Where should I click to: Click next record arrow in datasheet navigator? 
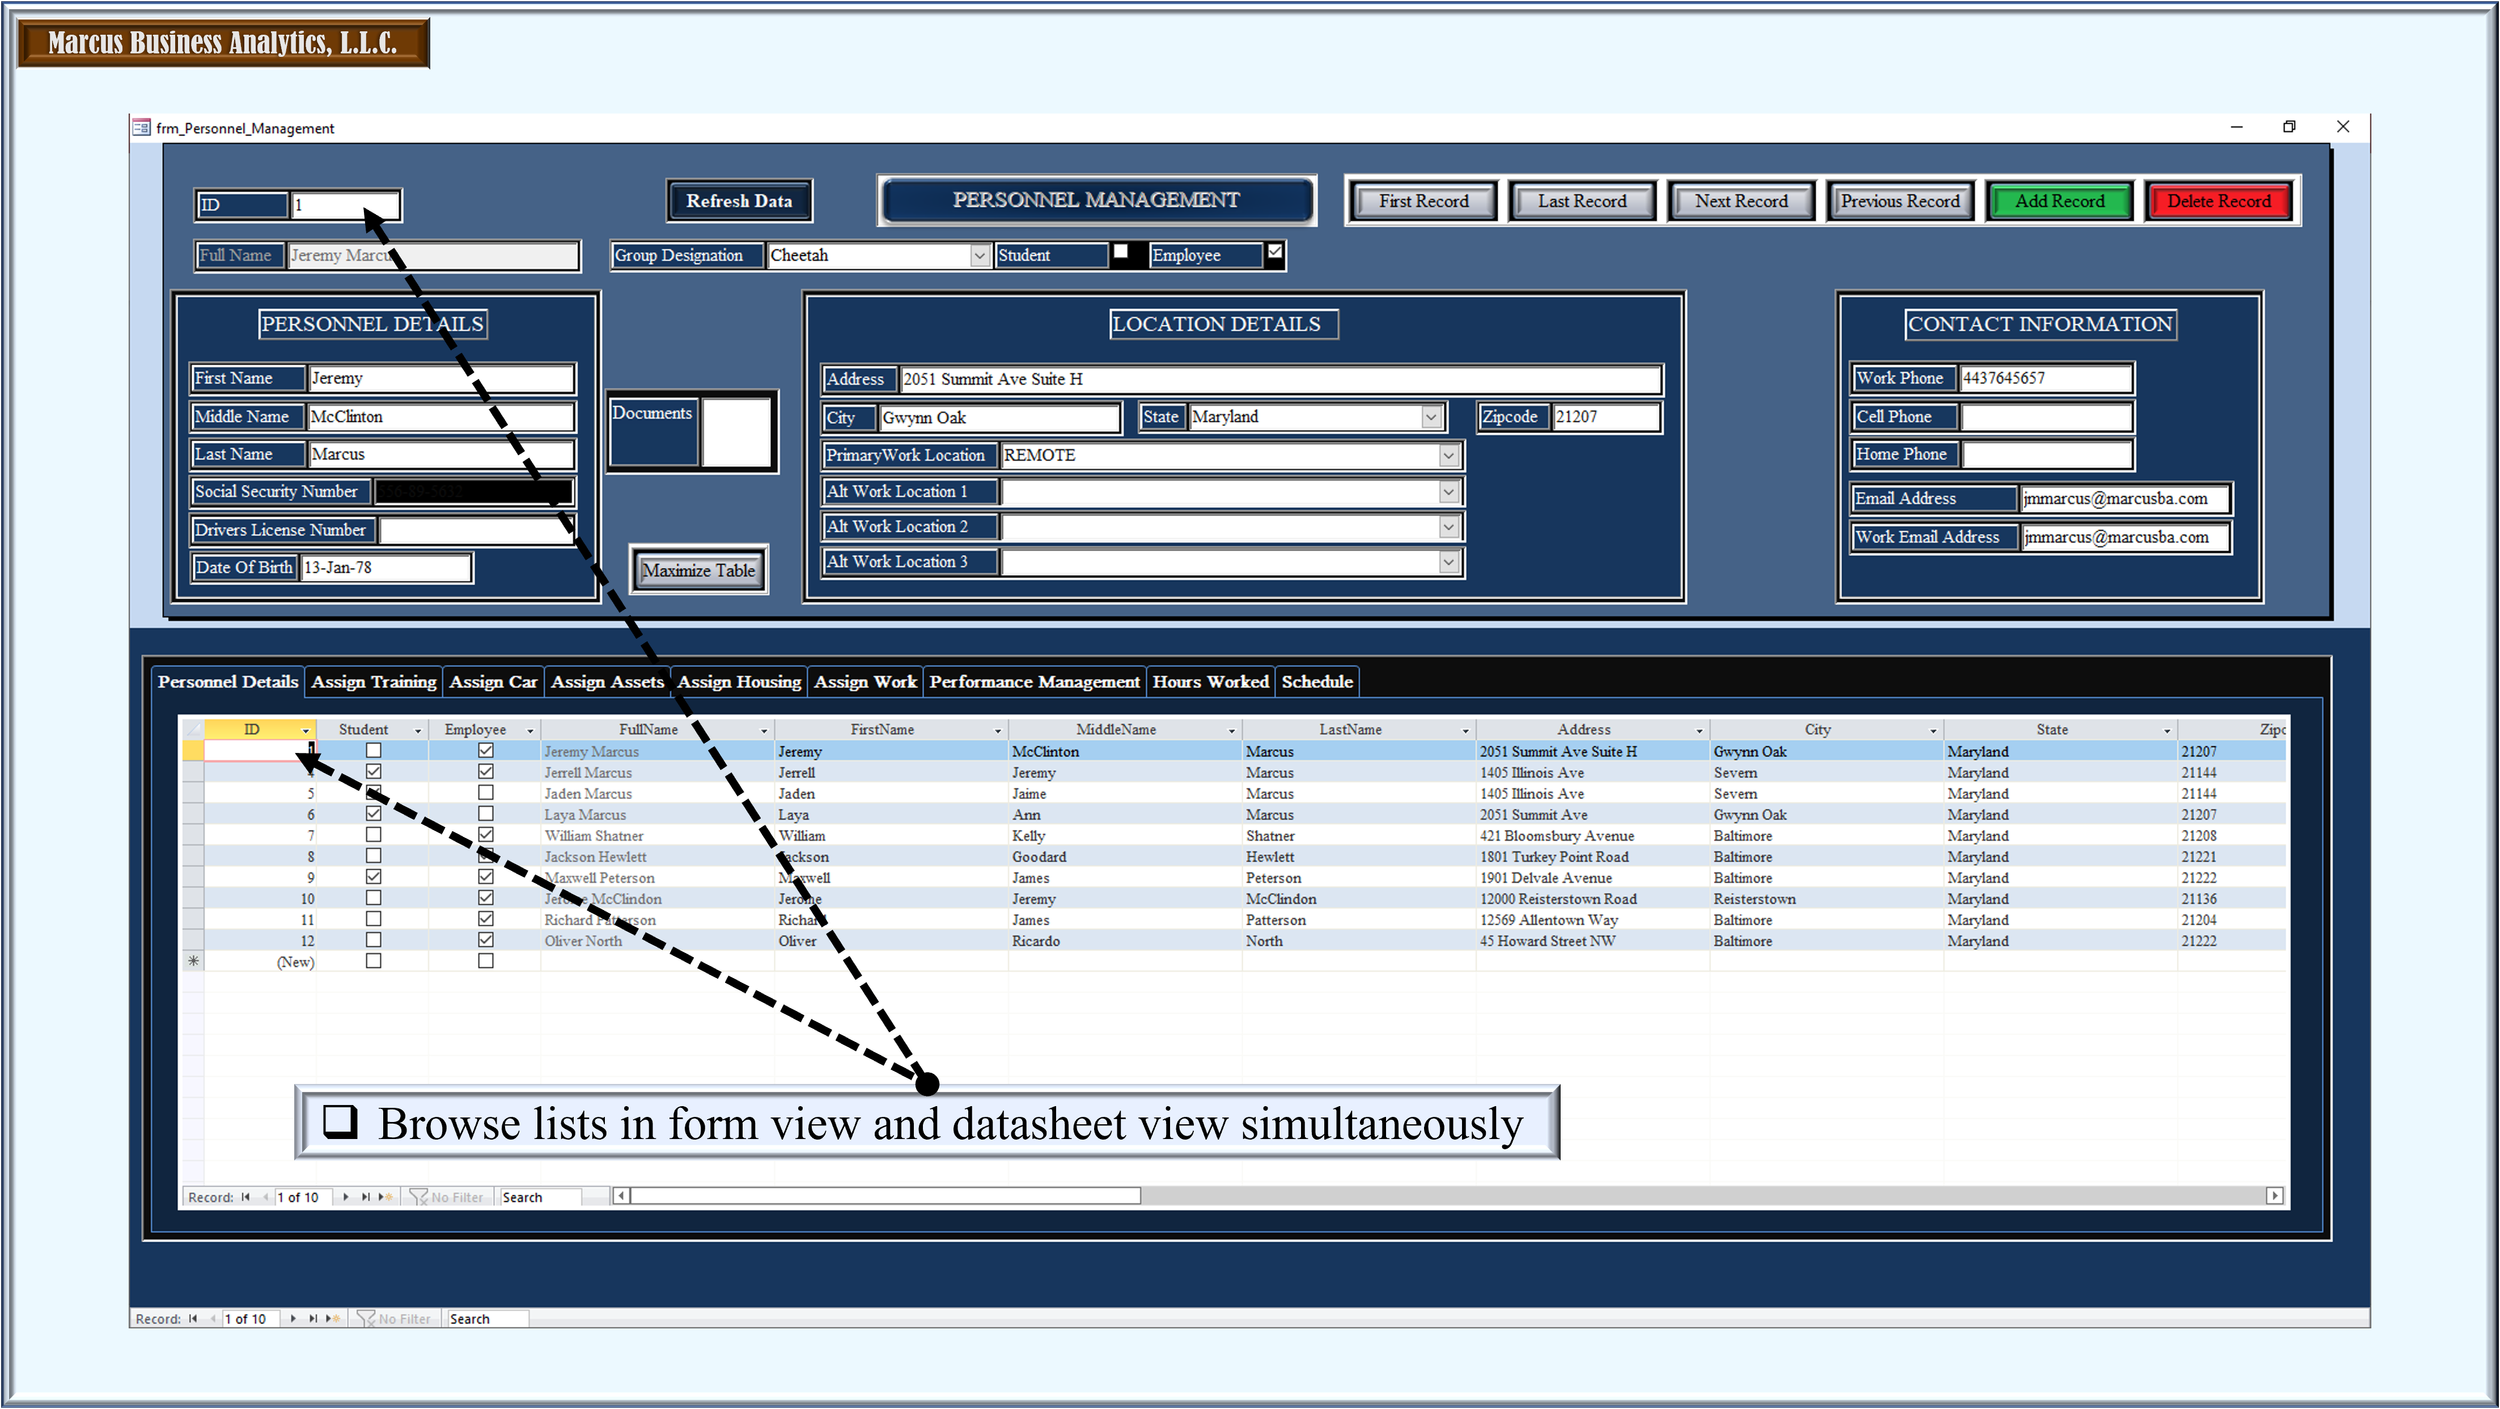coord(345,1197)
